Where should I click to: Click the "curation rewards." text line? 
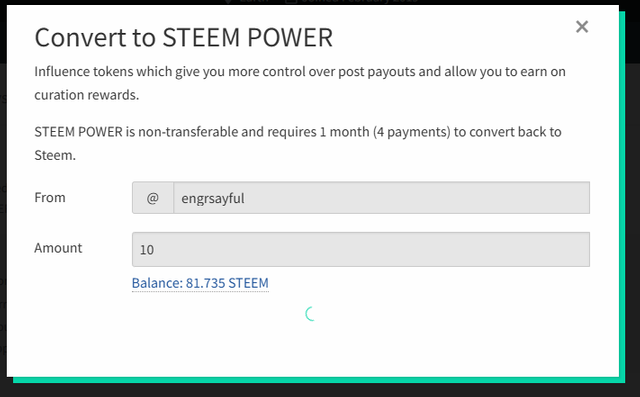[x=87, y=95]
